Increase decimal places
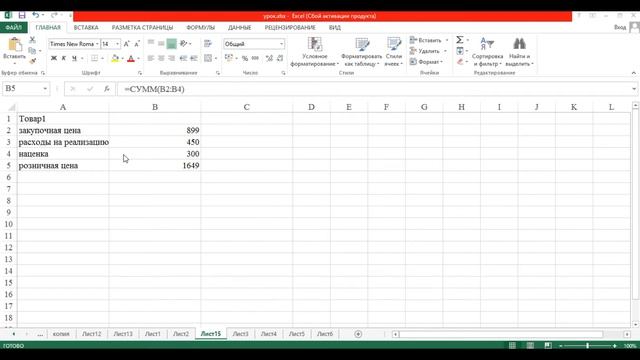 pos(269,58)
